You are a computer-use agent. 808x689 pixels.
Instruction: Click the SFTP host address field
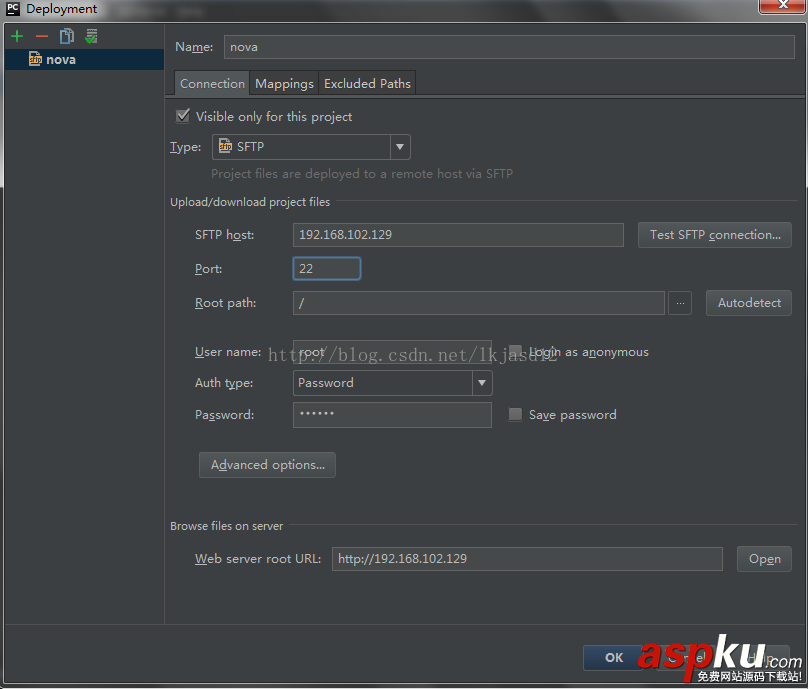(458, 235)
